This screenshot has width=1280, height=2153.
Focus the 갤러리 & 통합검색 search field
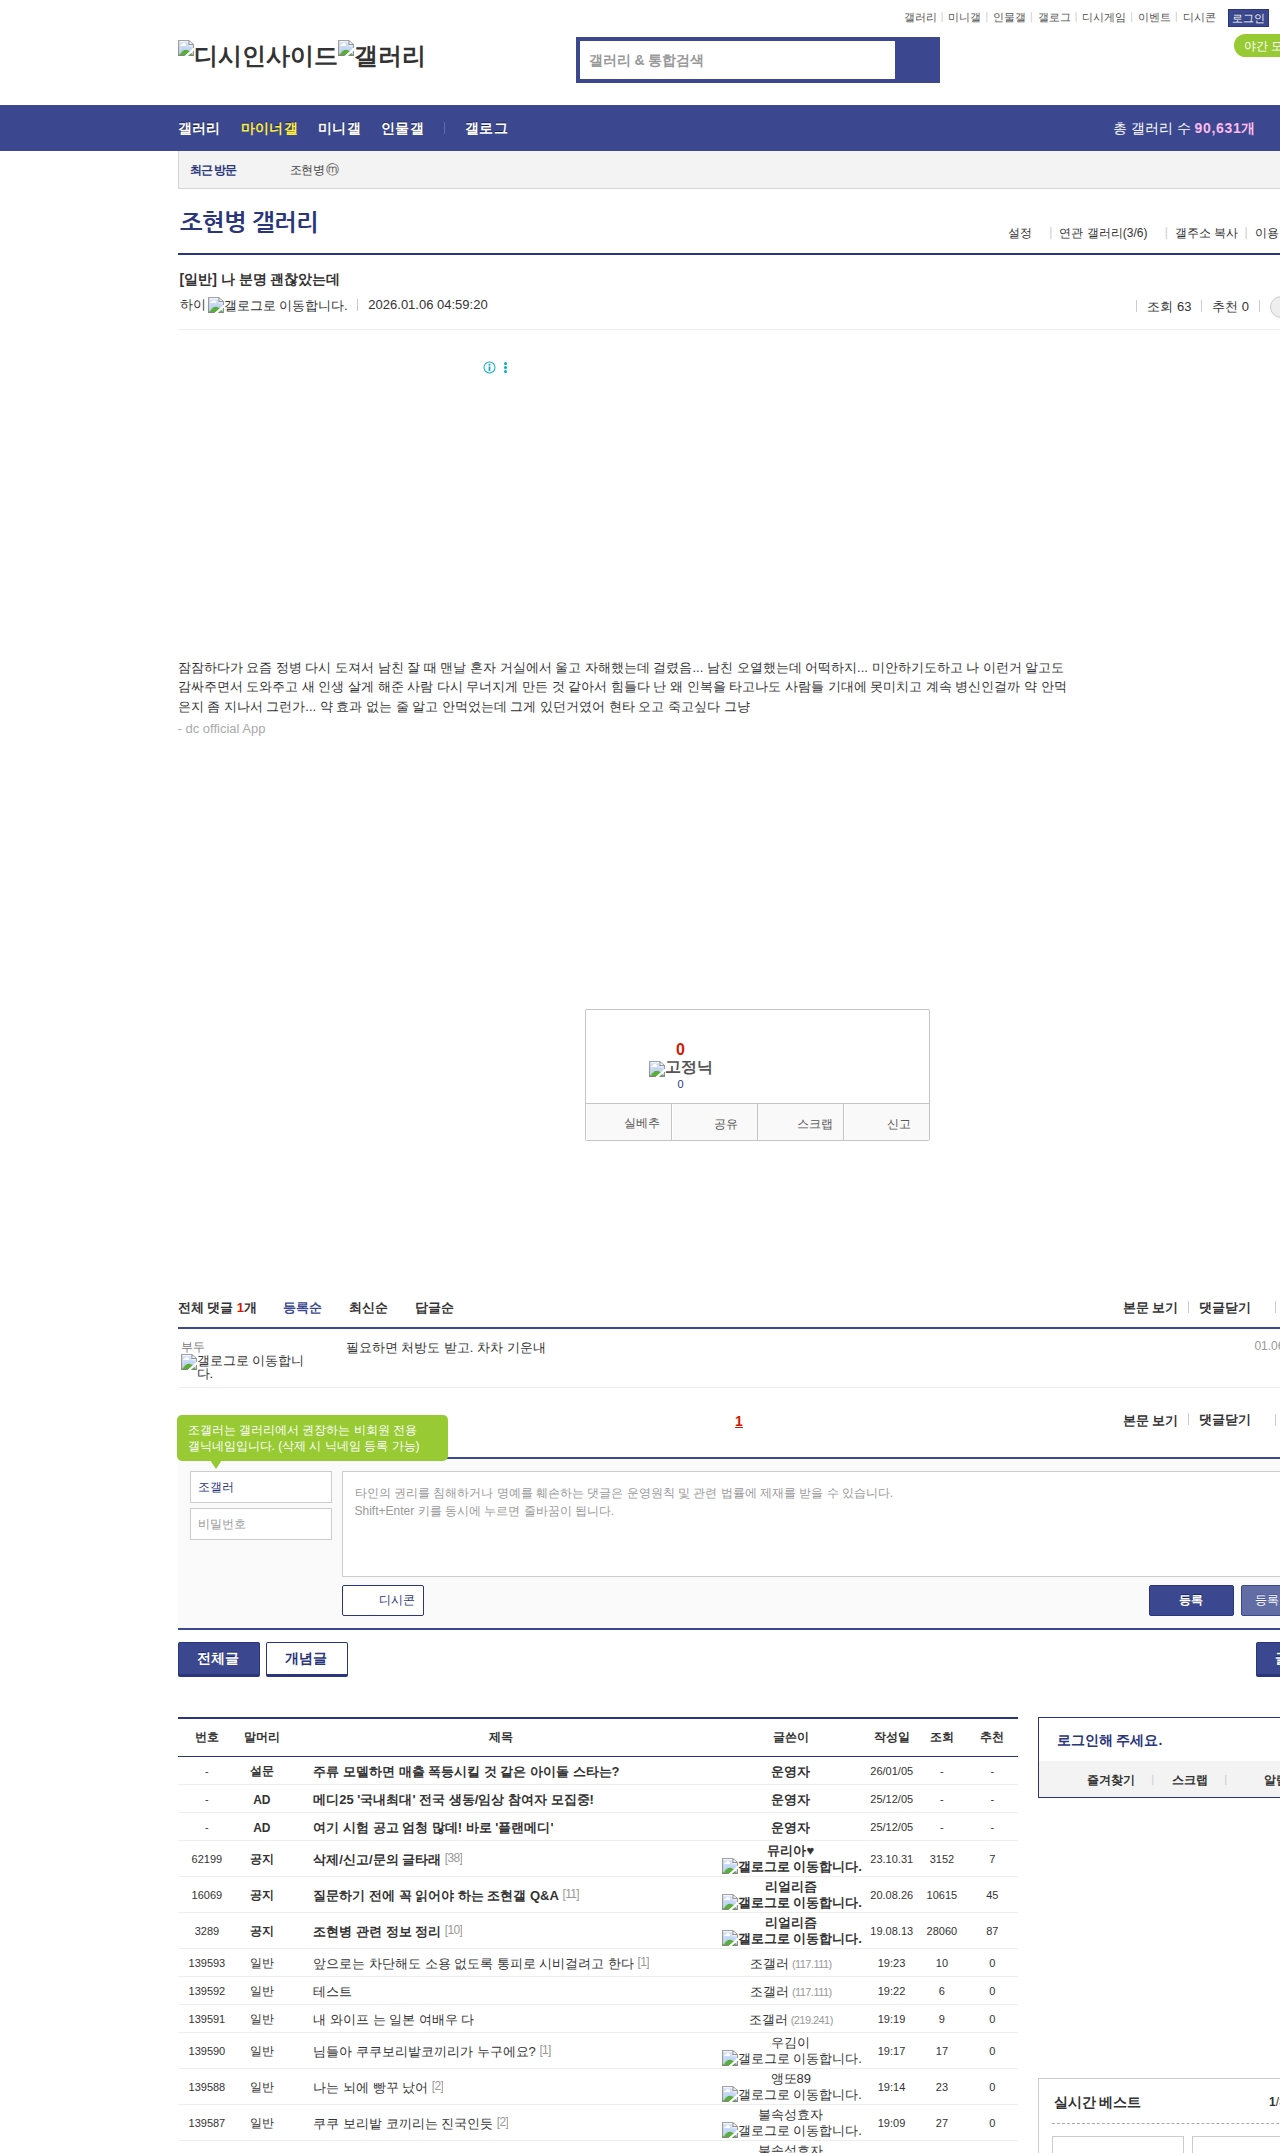[x=737, y=60]
